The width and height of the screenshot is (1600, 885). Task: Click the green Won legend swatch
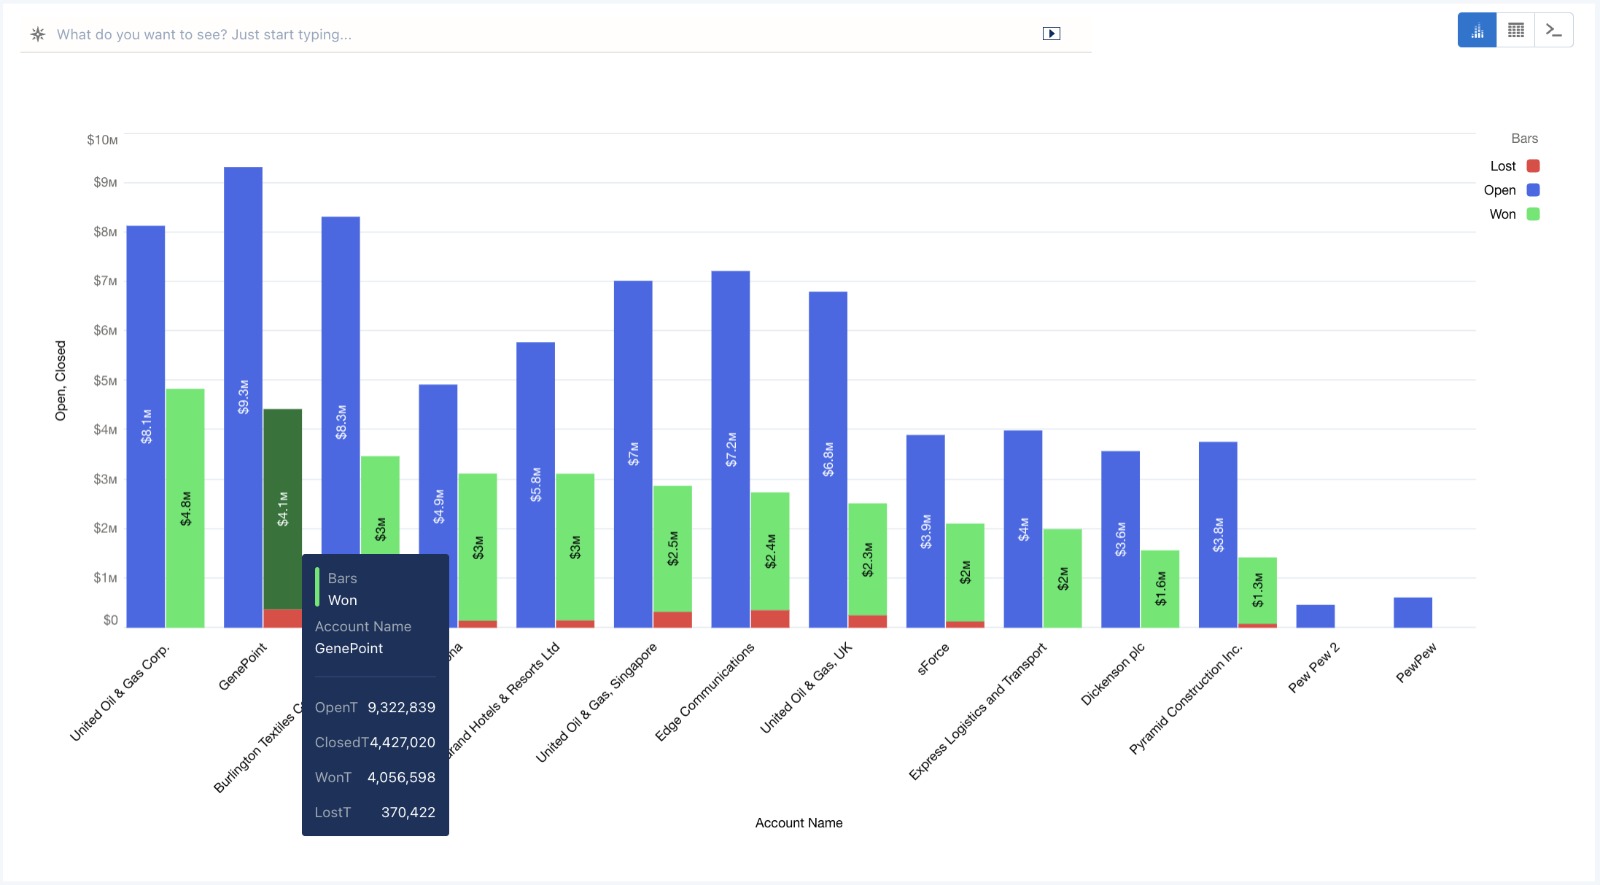(1533, 214)
